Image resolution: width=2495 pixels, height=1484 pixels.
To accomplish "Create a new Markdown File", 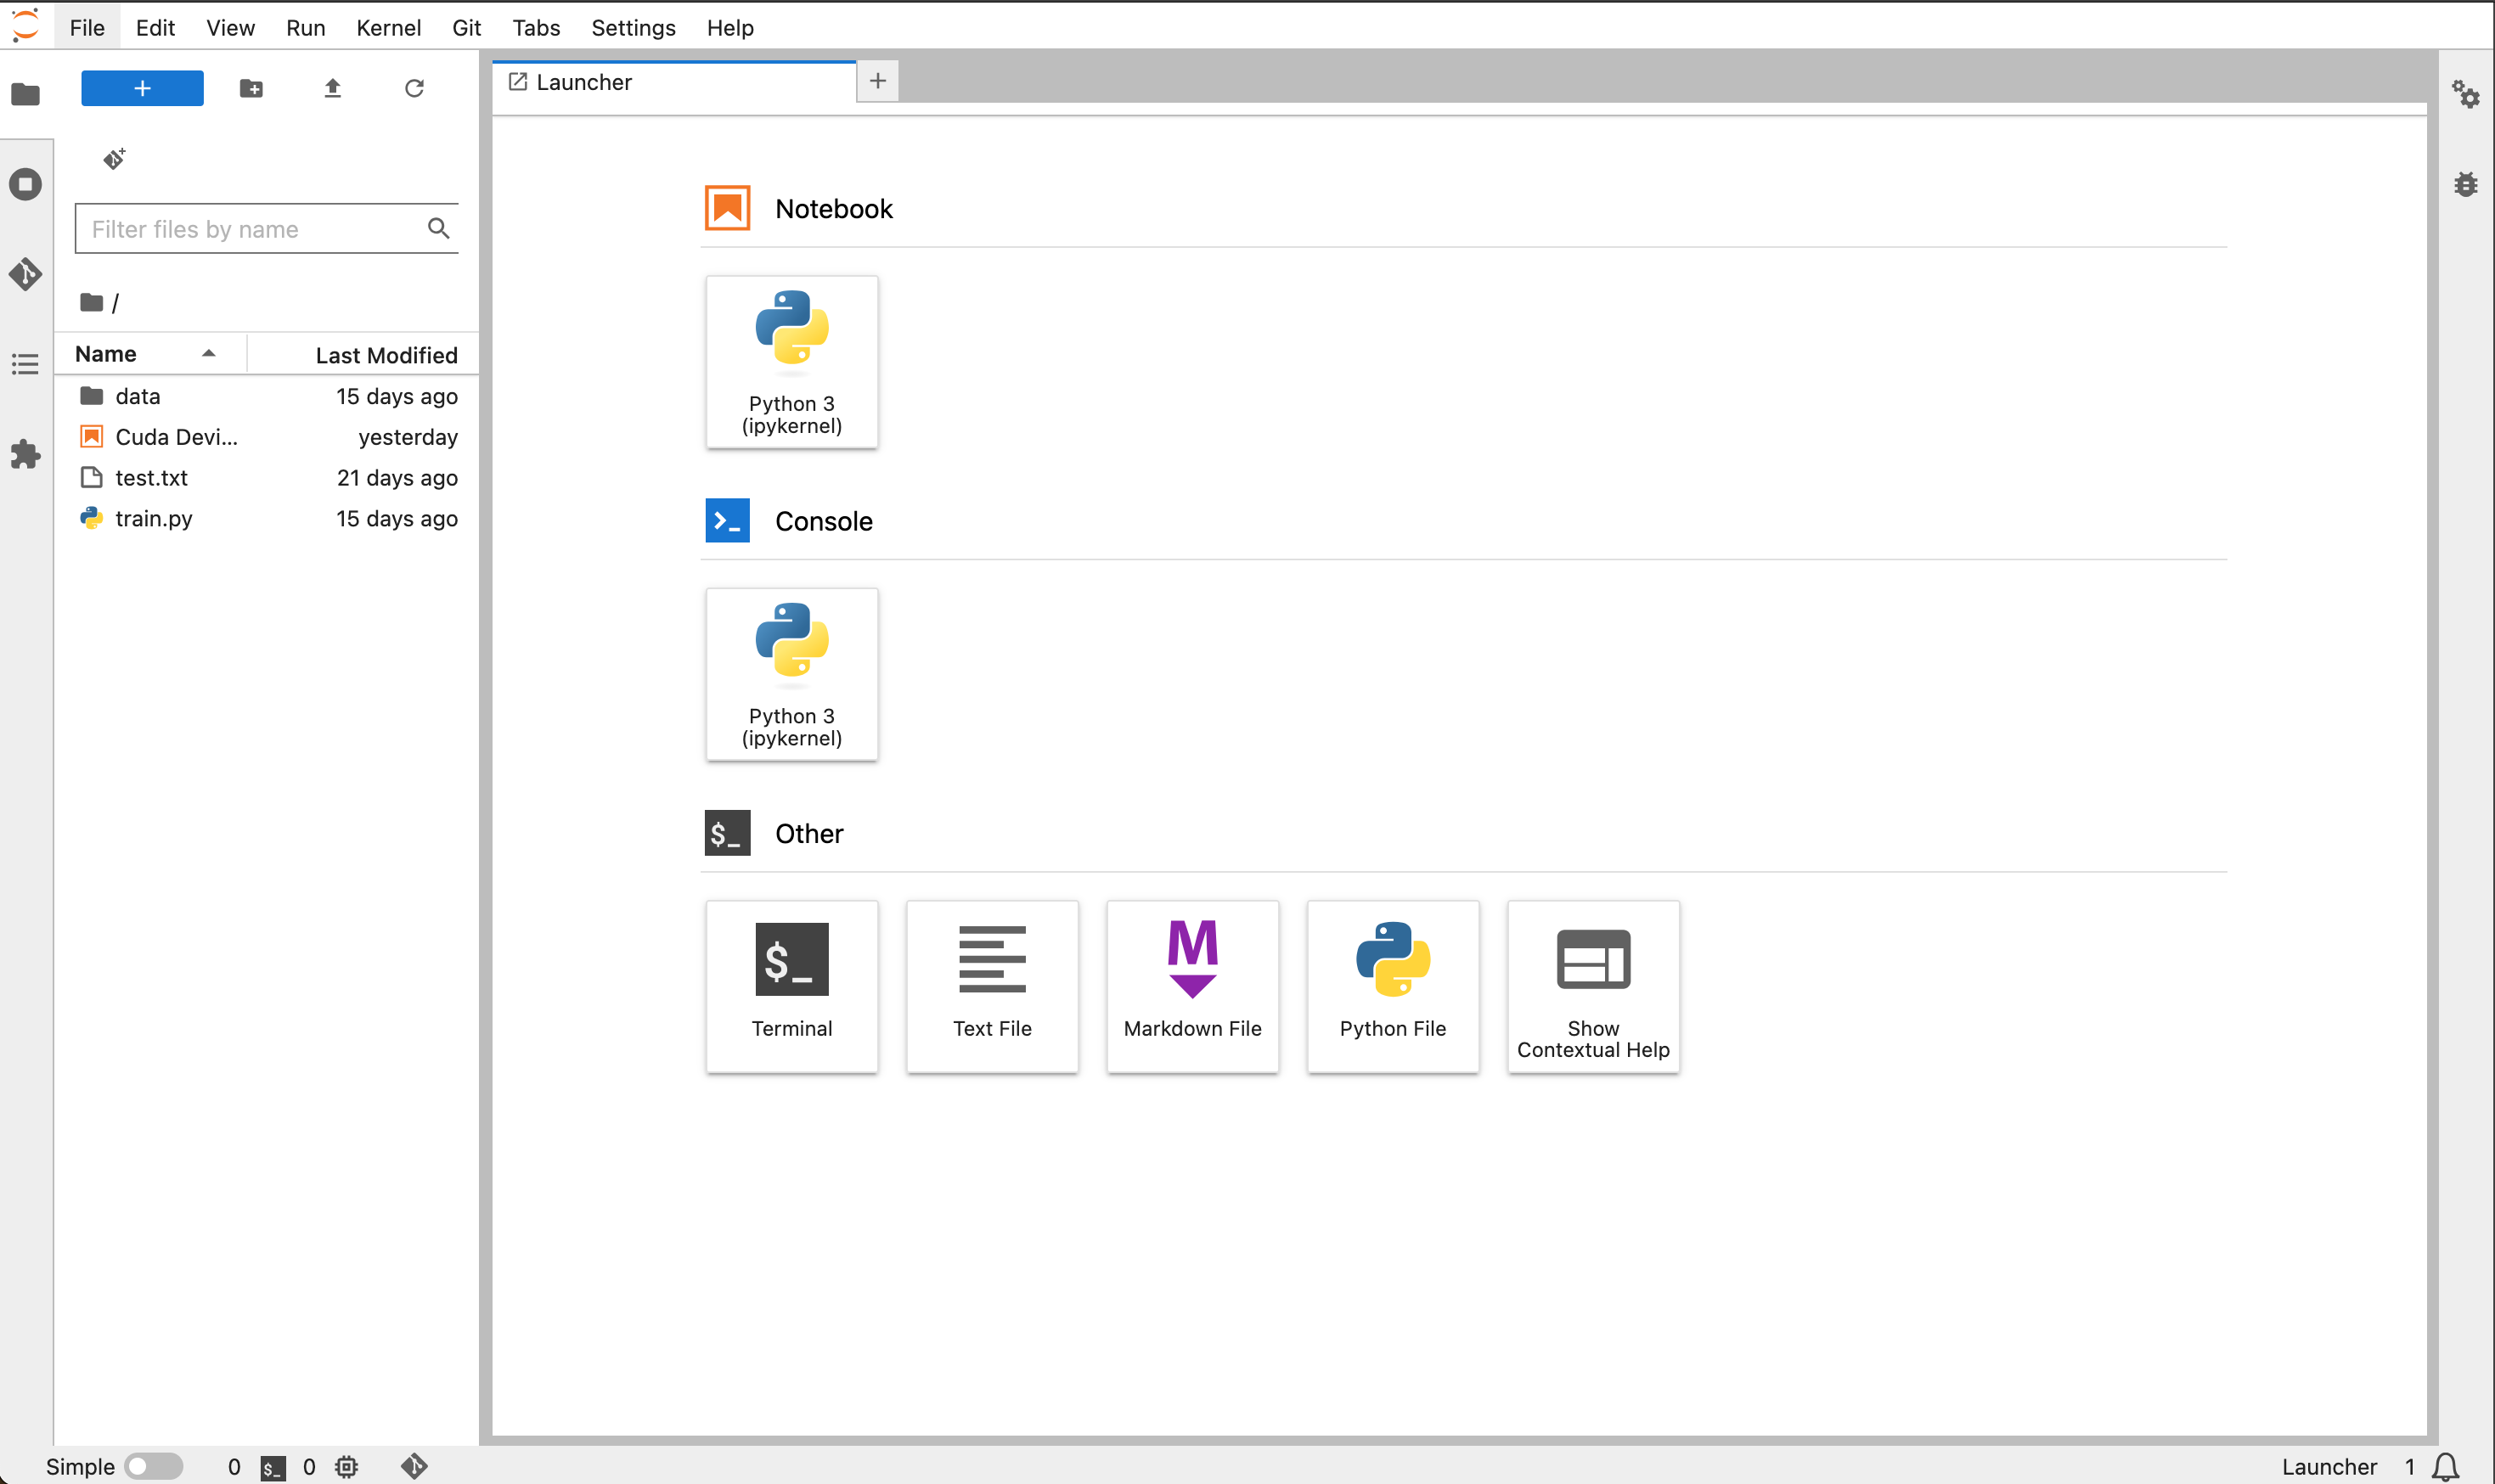I will pos(1192,986).
